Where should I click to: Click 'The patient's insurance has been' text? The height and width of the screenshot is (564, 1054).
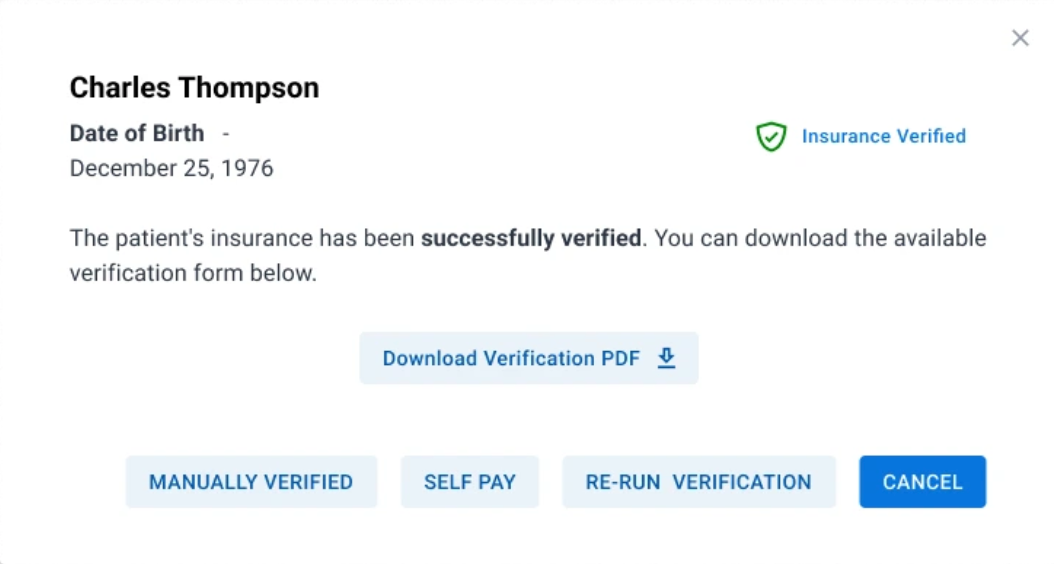pyautogui.click(x=242, y=238)
